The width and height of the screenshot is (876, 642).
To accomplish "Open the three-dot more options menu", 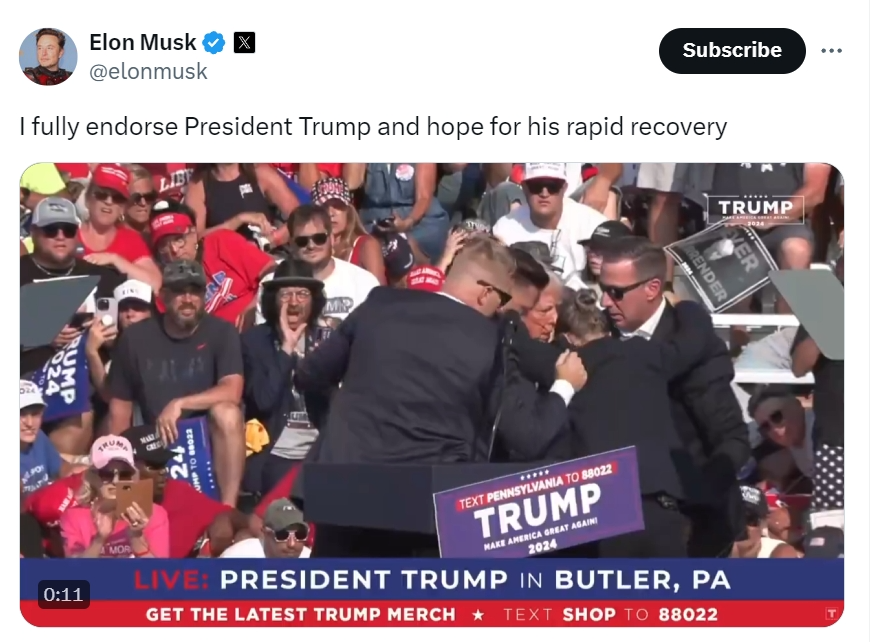I will tap(831, 51).
